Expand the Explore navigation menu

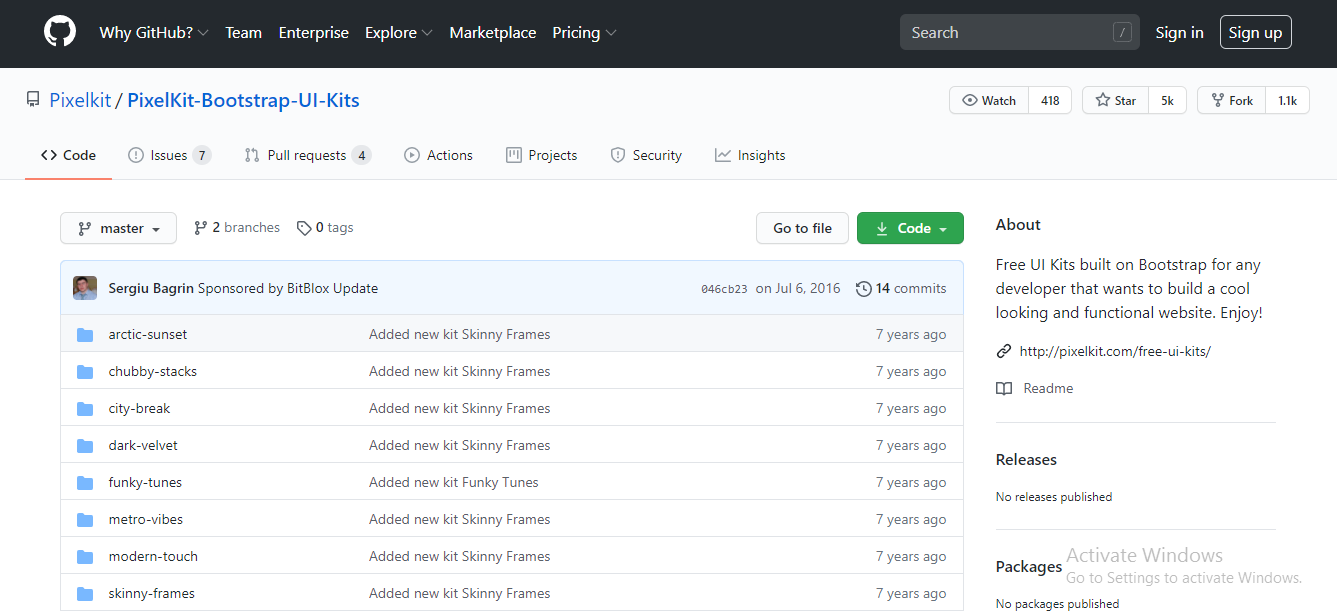click(398, 32)
